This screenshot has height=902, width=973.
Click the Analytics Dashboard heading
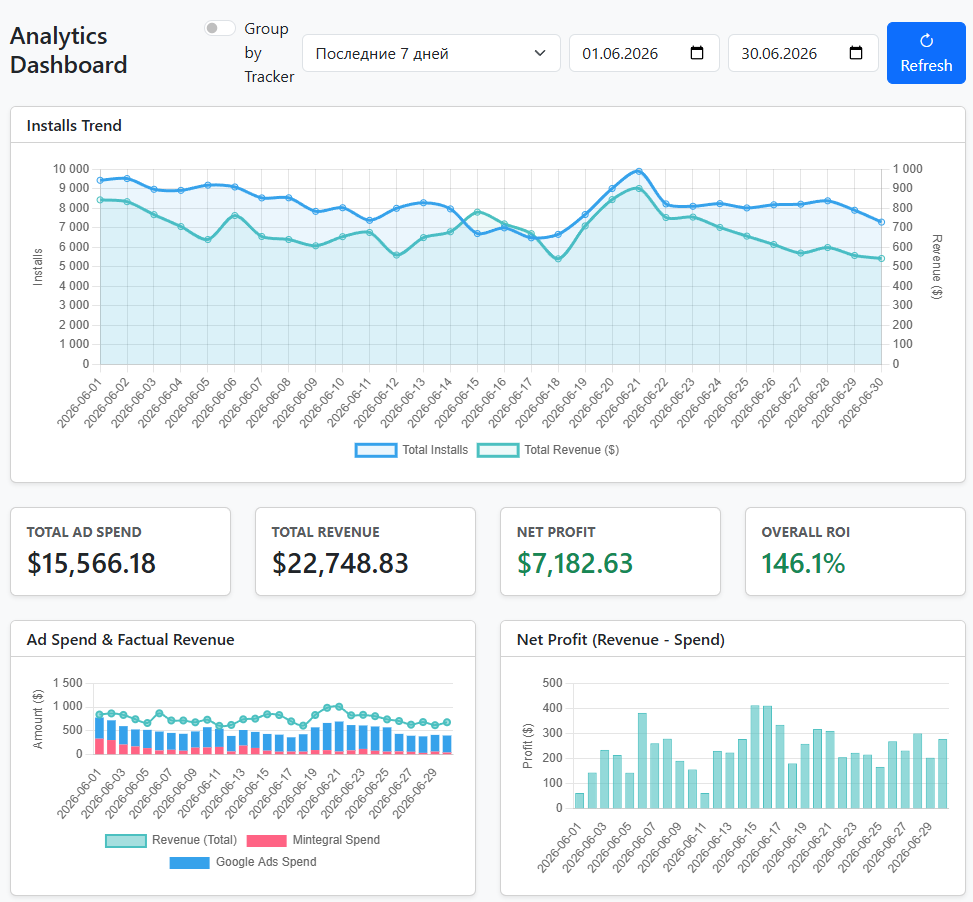point(68,50)
